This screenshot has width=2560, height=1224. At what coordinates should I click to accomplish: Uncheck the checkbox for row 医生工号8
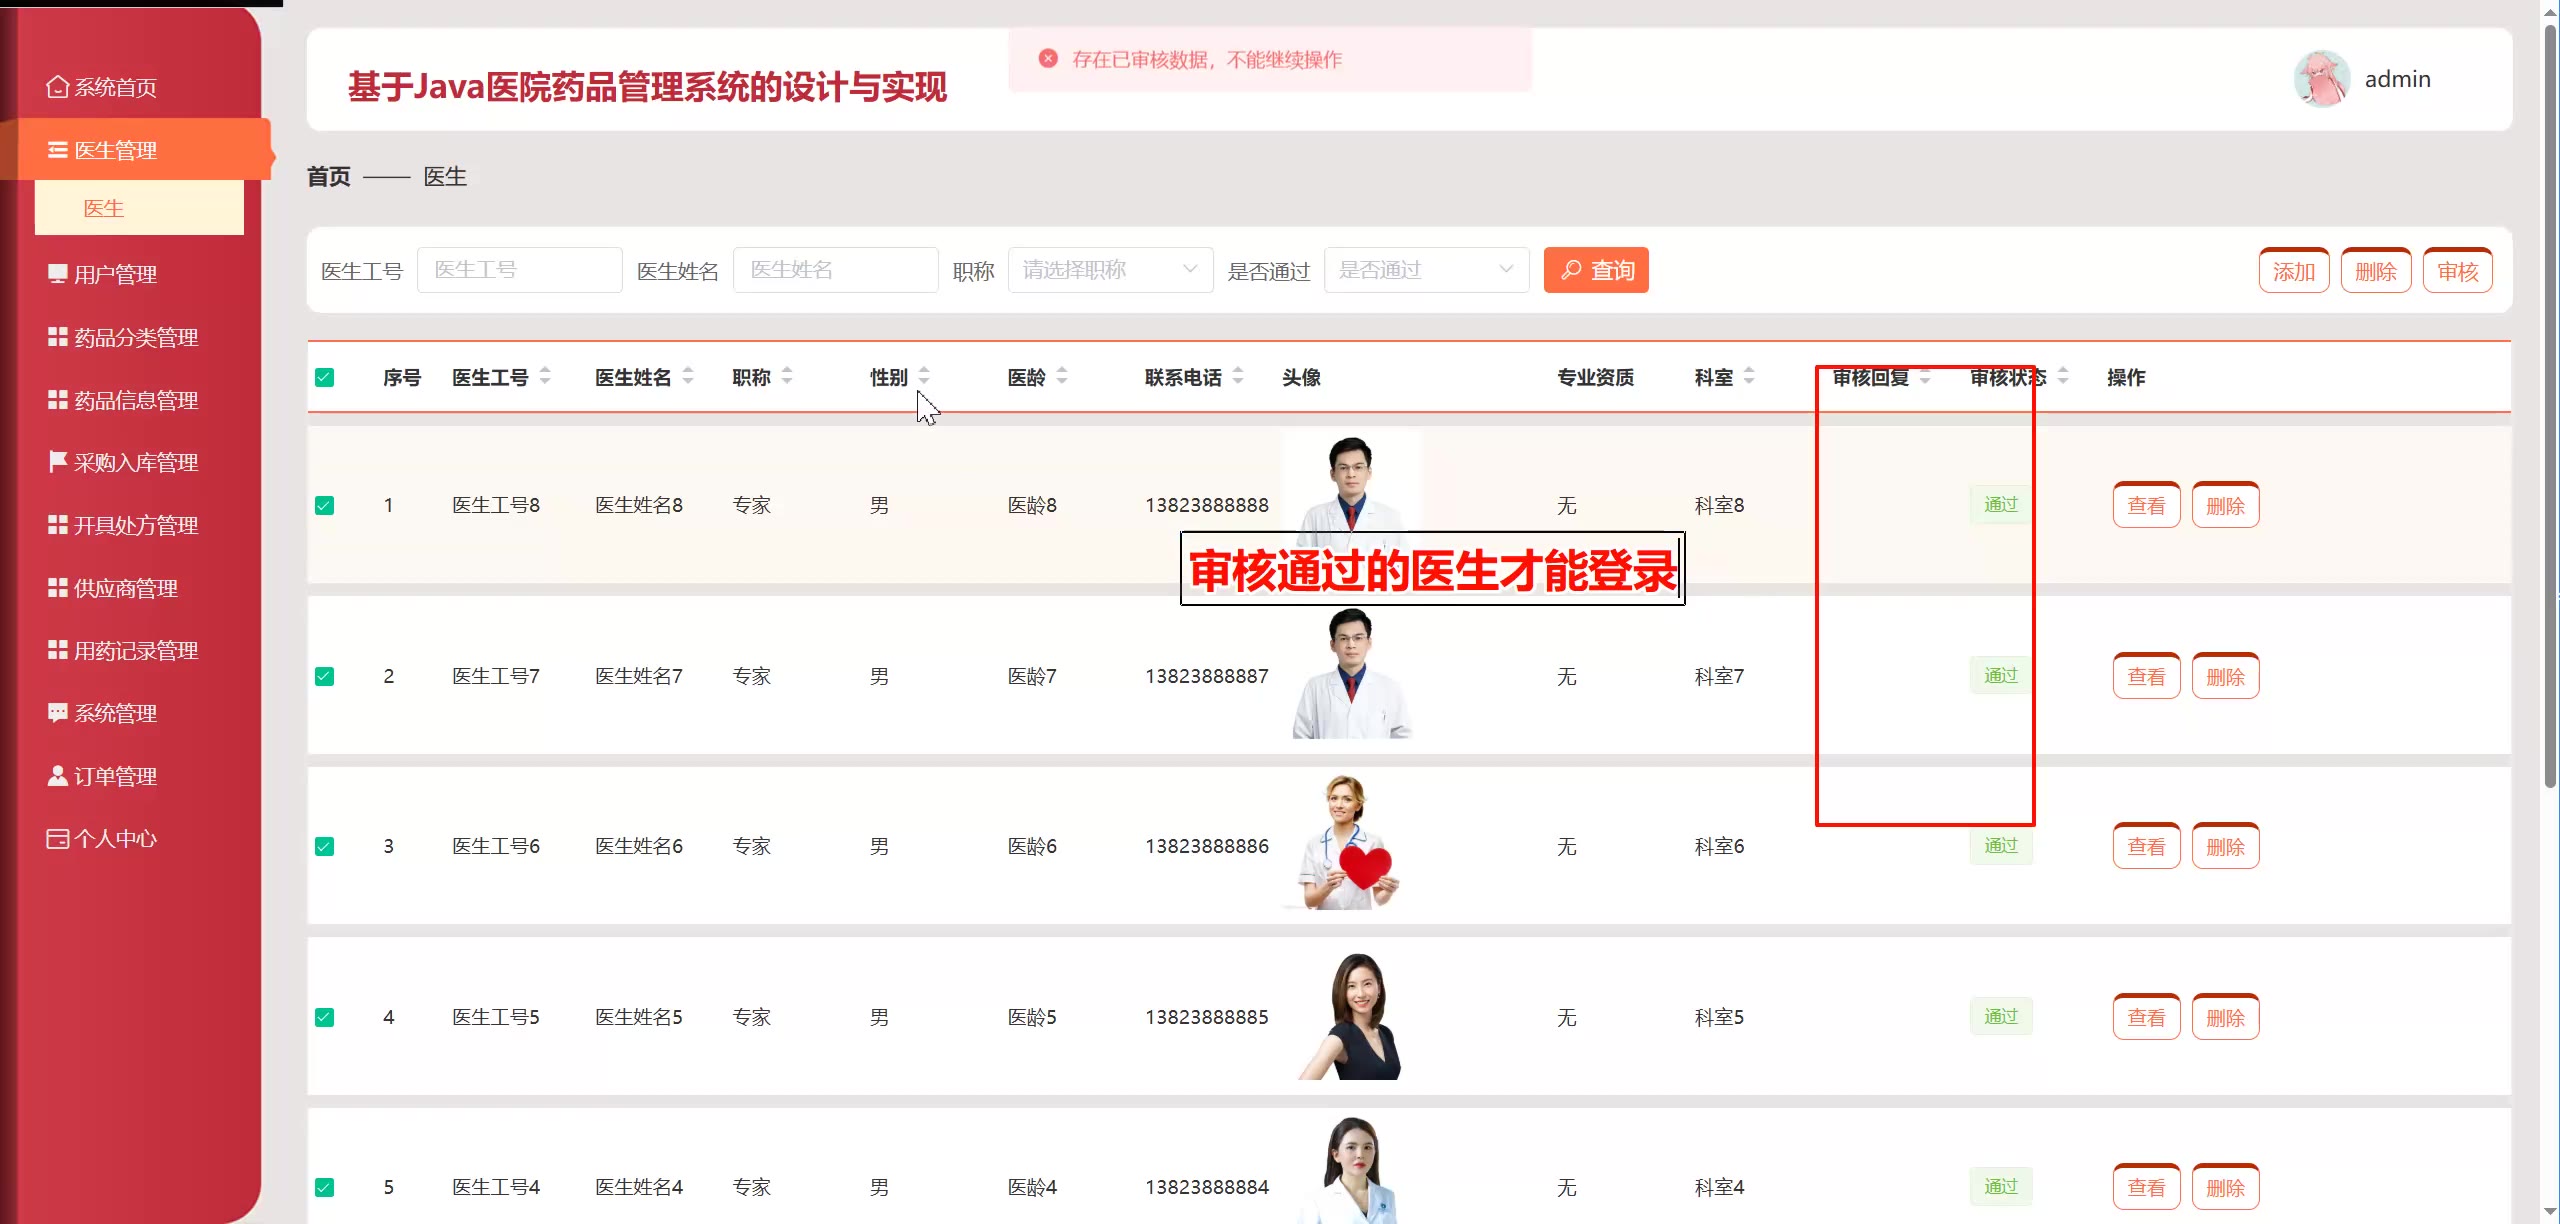point(324,505)
